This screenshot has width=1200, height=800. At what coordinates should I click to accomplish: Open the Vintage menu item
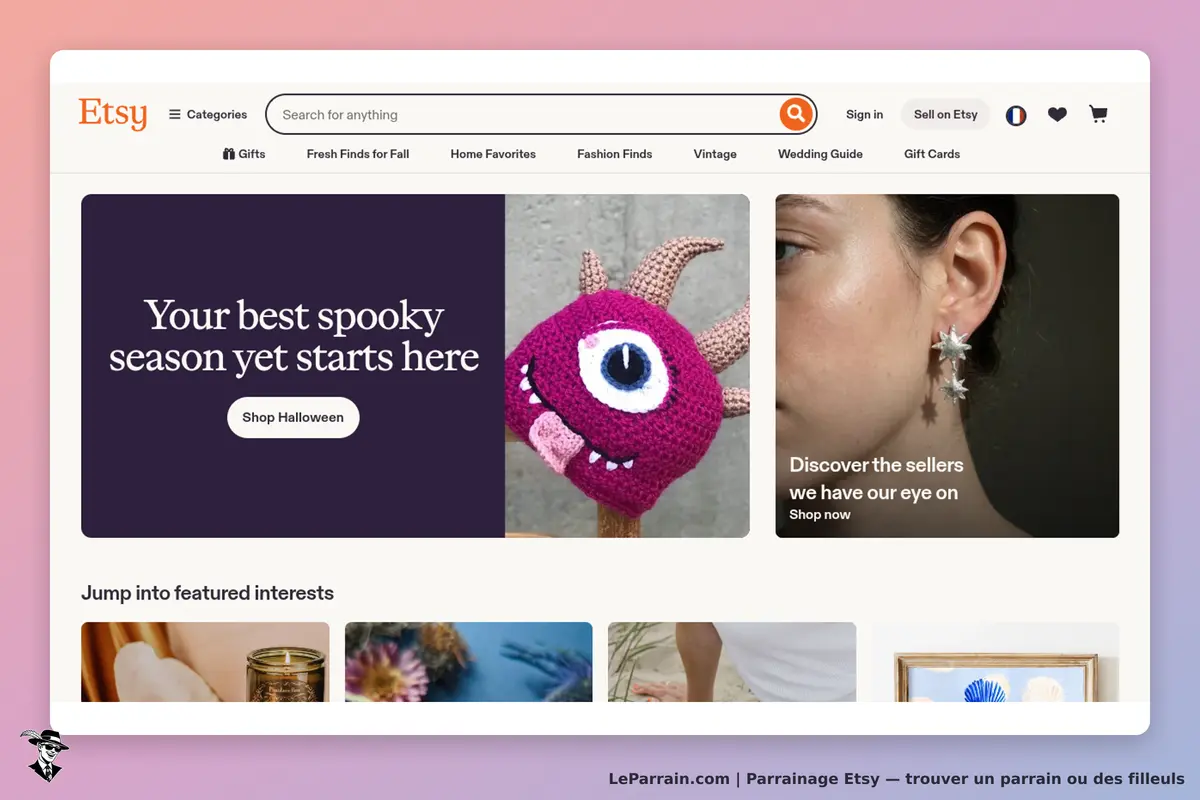(715, 154)
